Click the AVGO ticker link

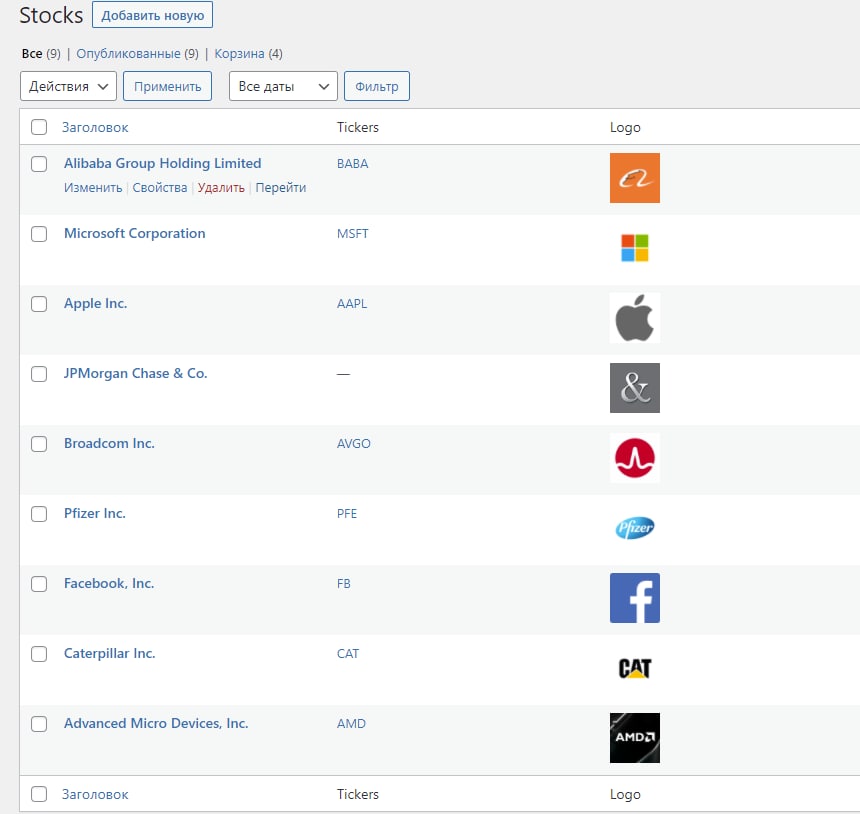[x=354, y=443]
